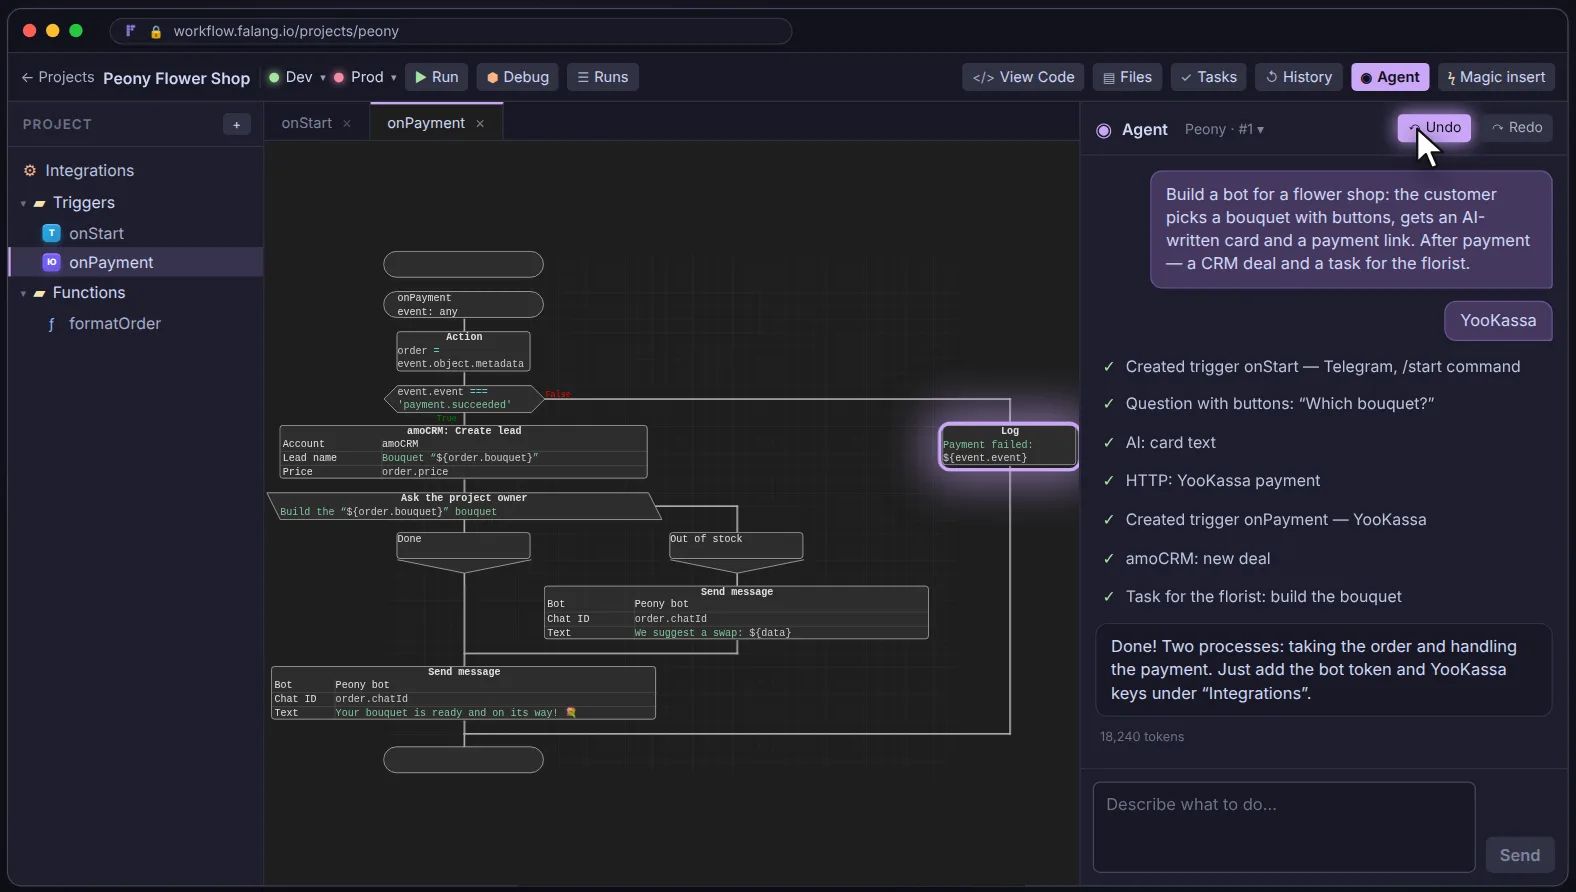Redo the agent change

coord(1517,128)
